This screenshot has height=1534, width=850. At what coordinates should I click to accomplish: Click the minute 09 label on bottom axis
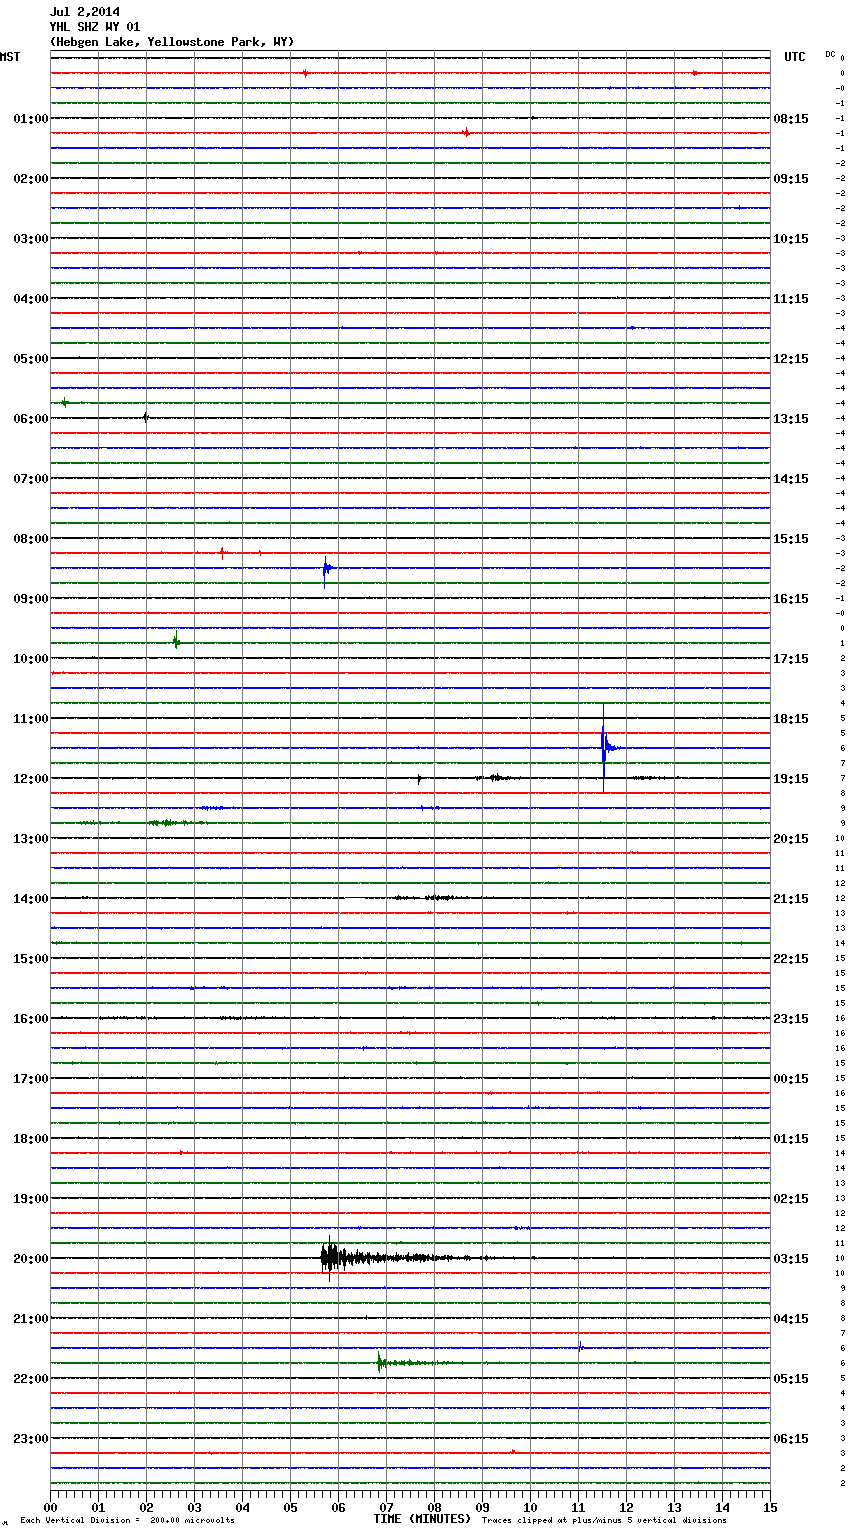pos(482,1507)
